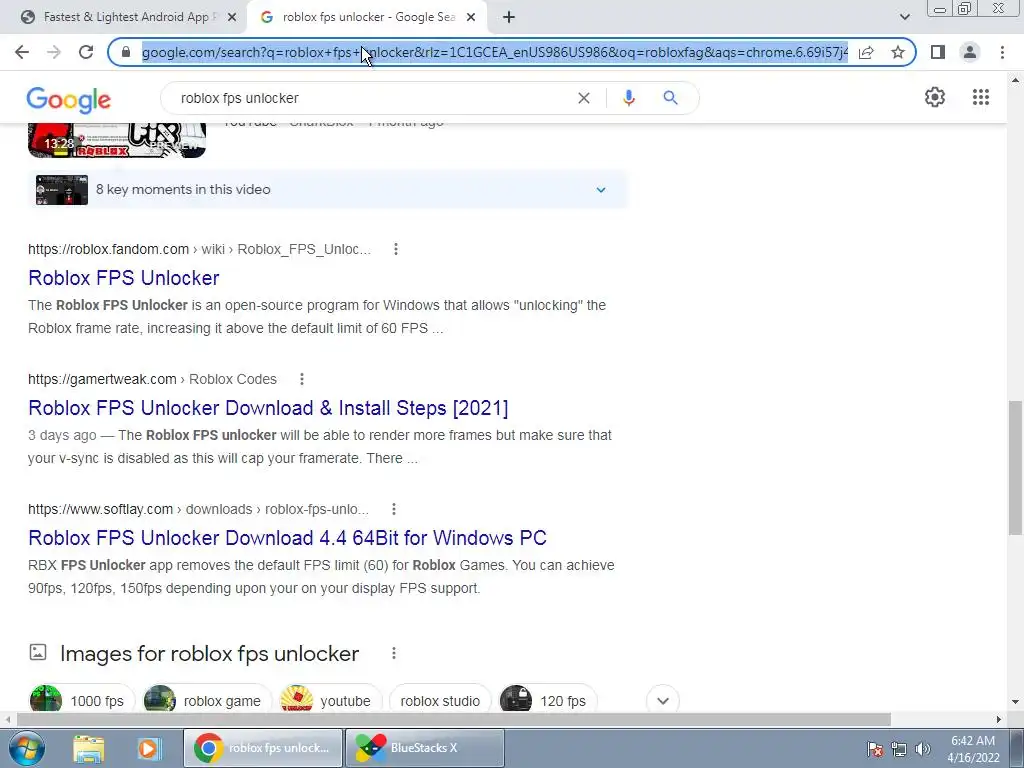Open options for gamertweak.com result
The image size is (1024, 768).
[302, 379]
